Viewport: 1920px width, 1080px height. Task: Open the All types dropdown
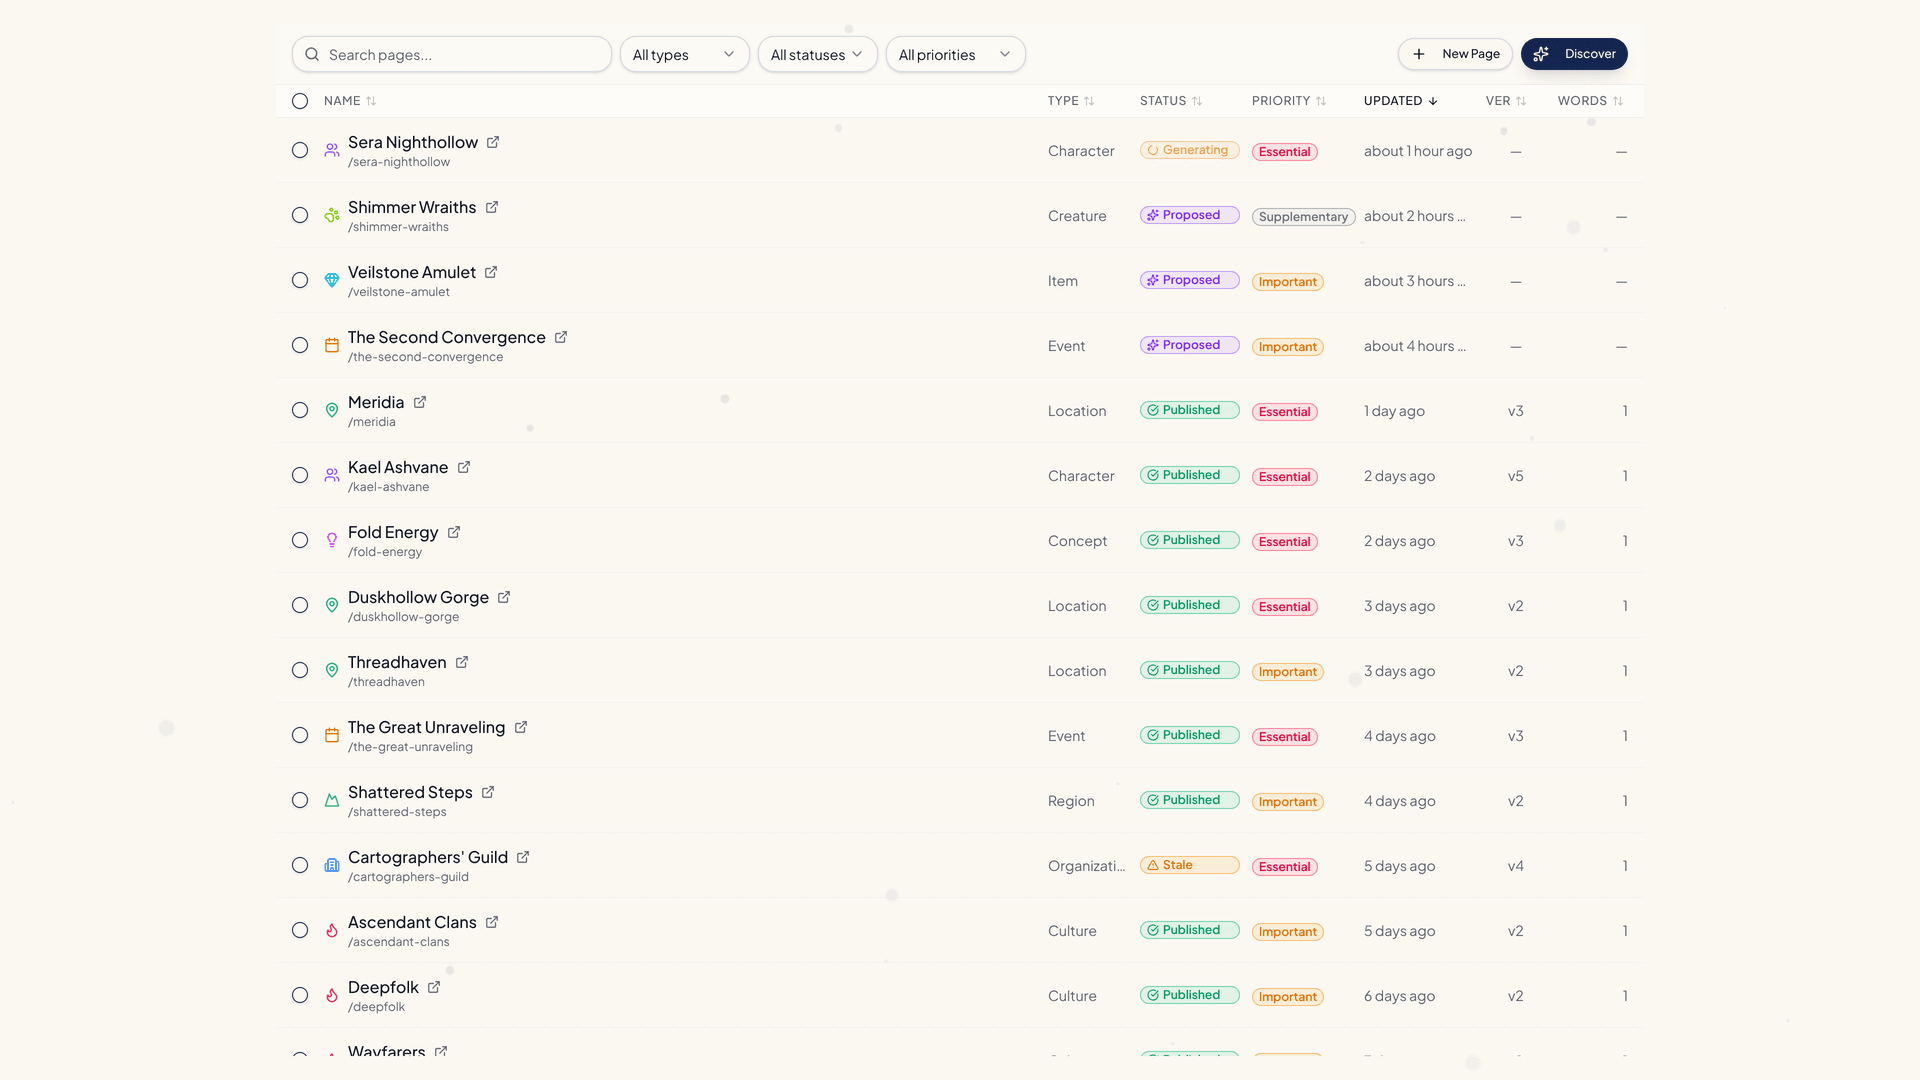[684, 54]
